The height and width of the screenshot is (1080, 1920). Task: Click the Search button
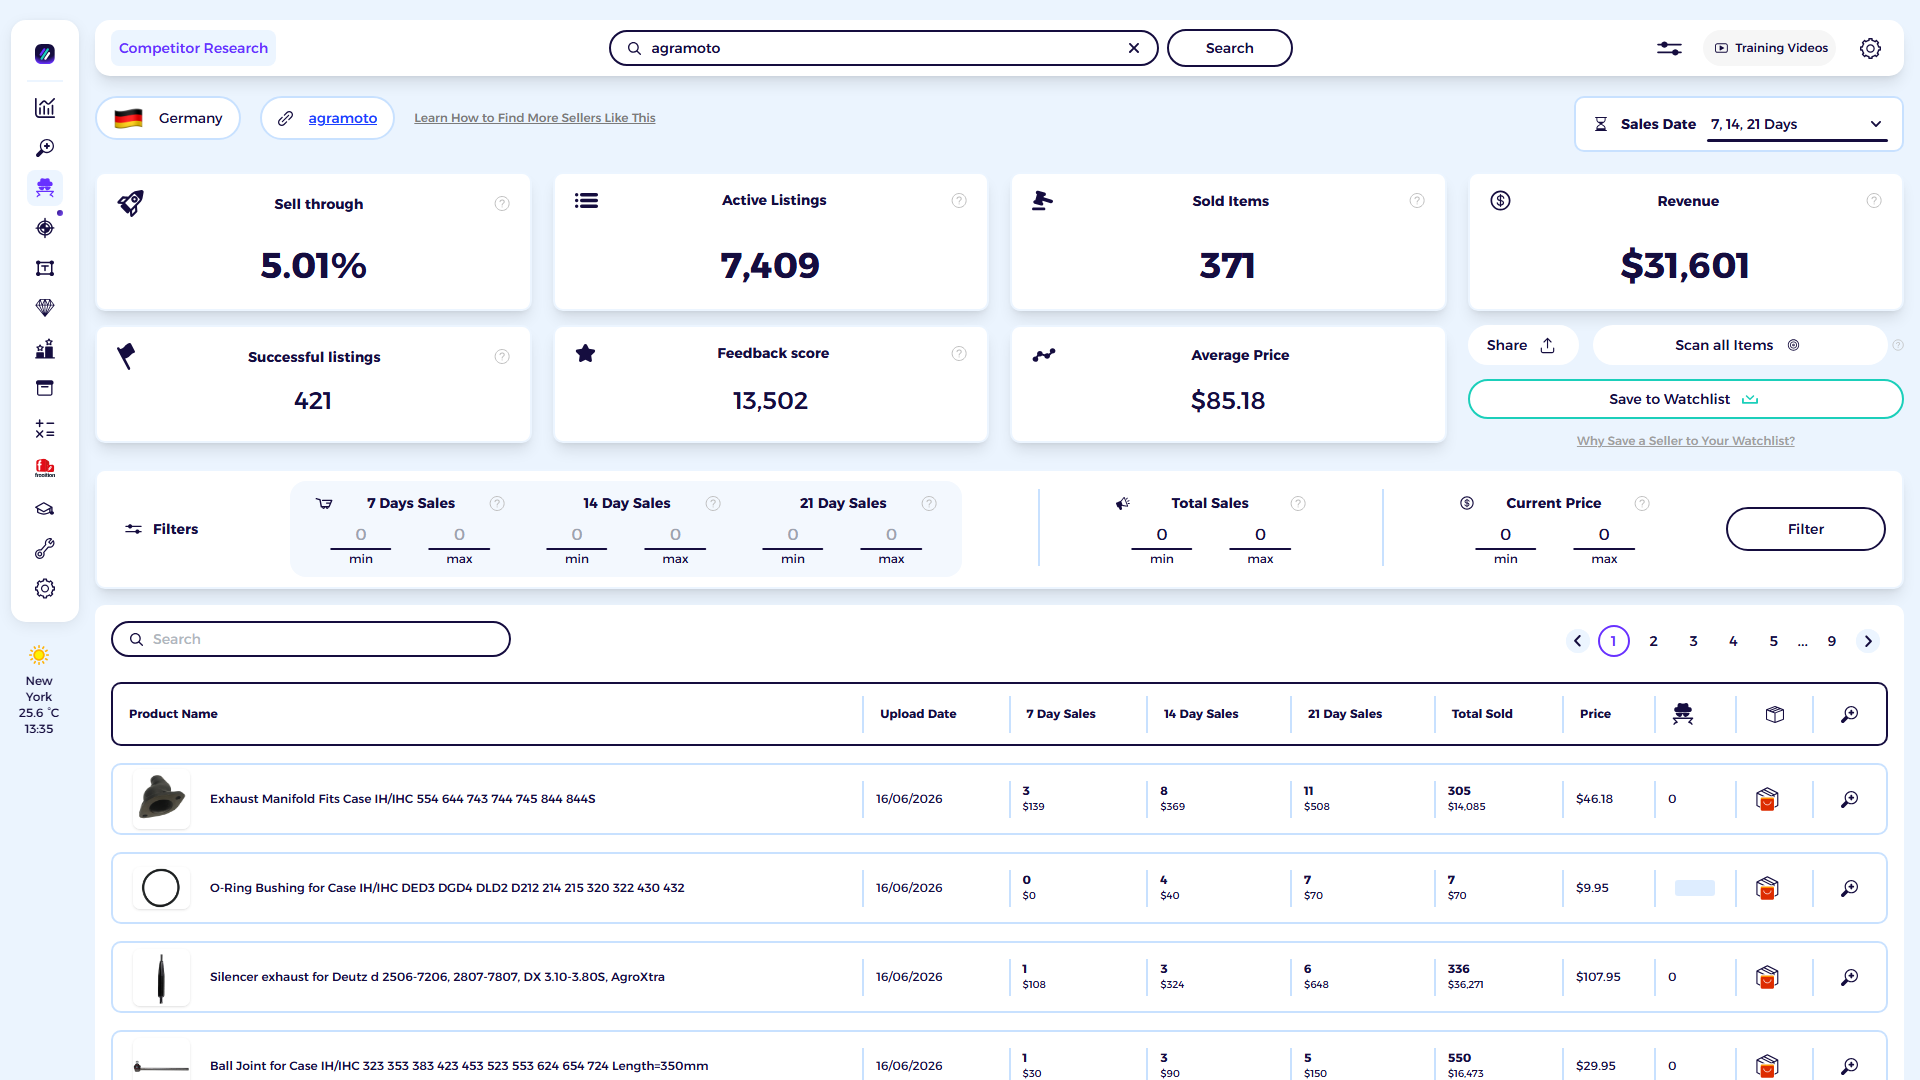tap(1229, 48)
